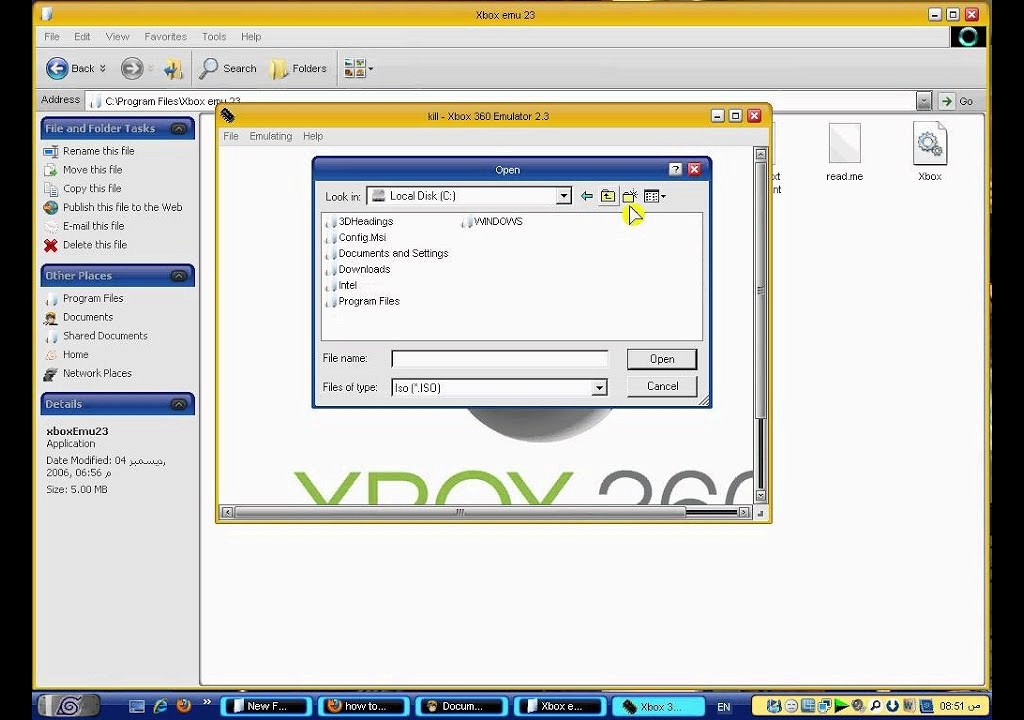Create a new folder in Open dialog

(x=630, y=196)
